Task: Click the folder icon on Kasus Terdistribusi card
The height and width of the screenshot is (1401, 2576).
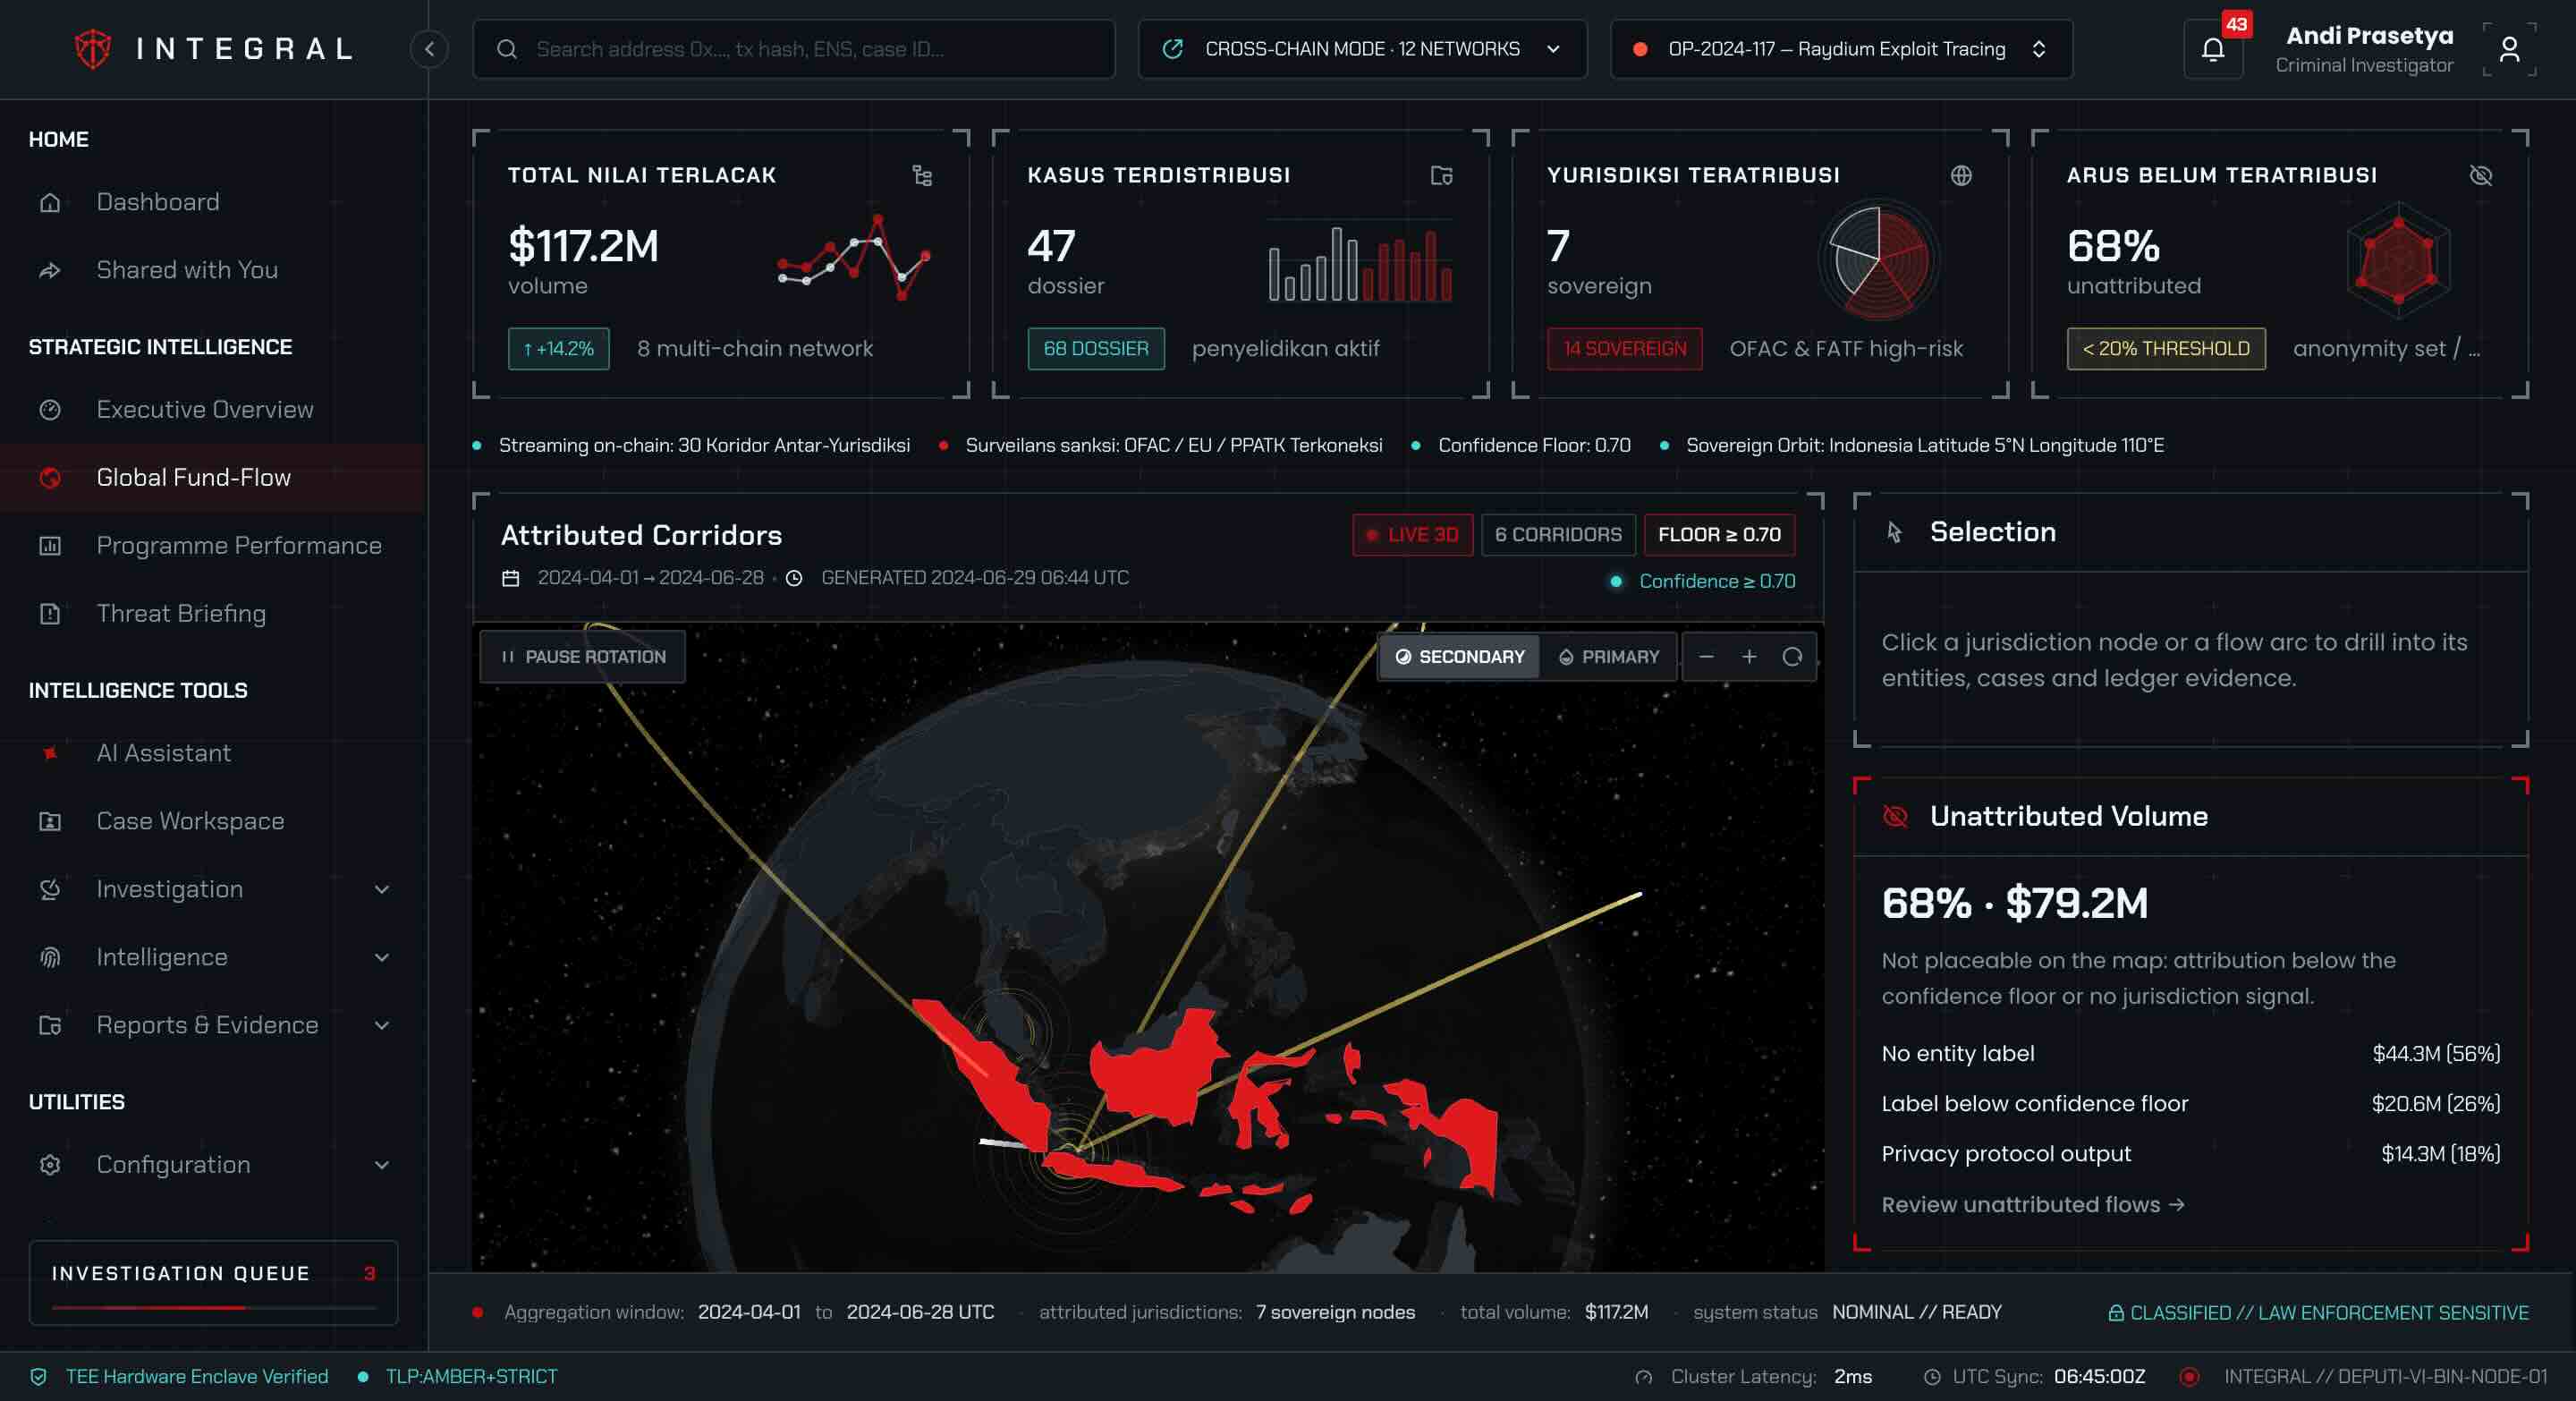Action: 1441,175
